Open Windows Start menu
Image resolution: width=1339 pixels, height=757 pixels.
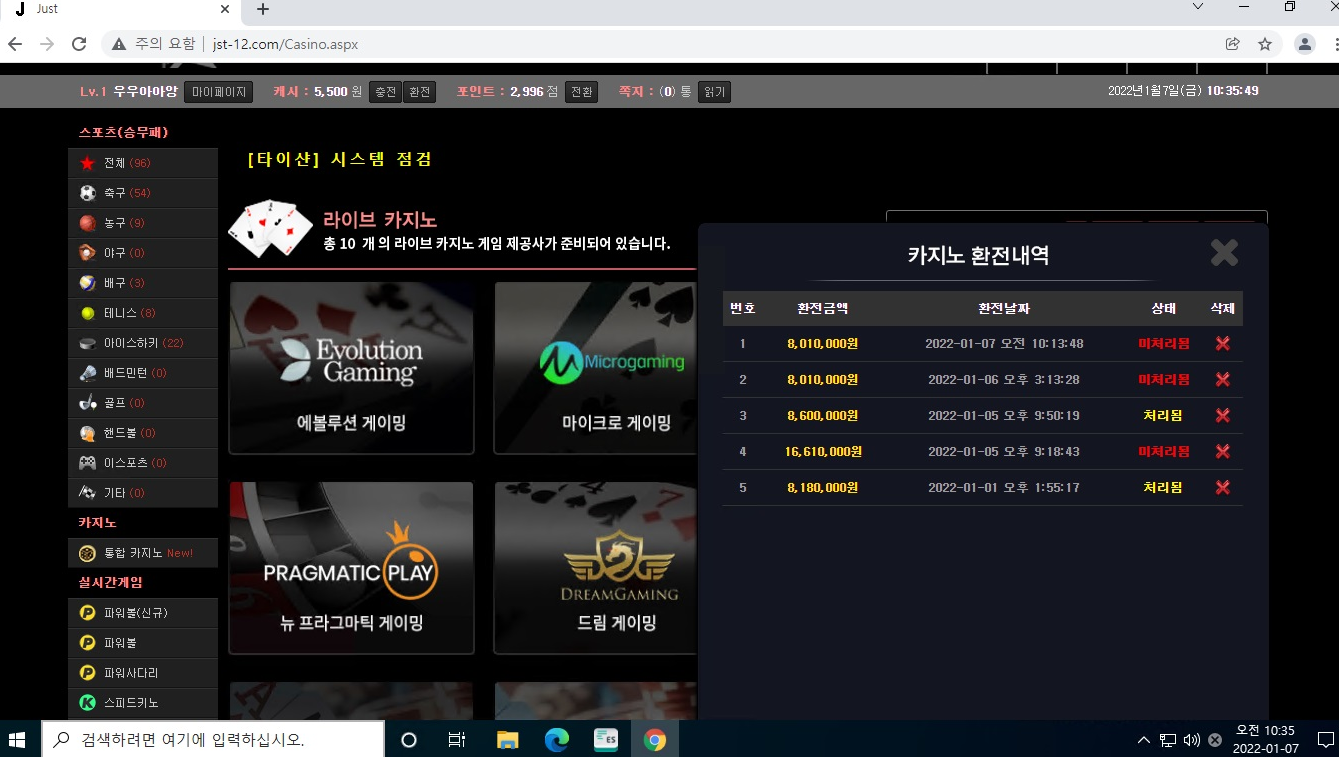click(17, 740)
